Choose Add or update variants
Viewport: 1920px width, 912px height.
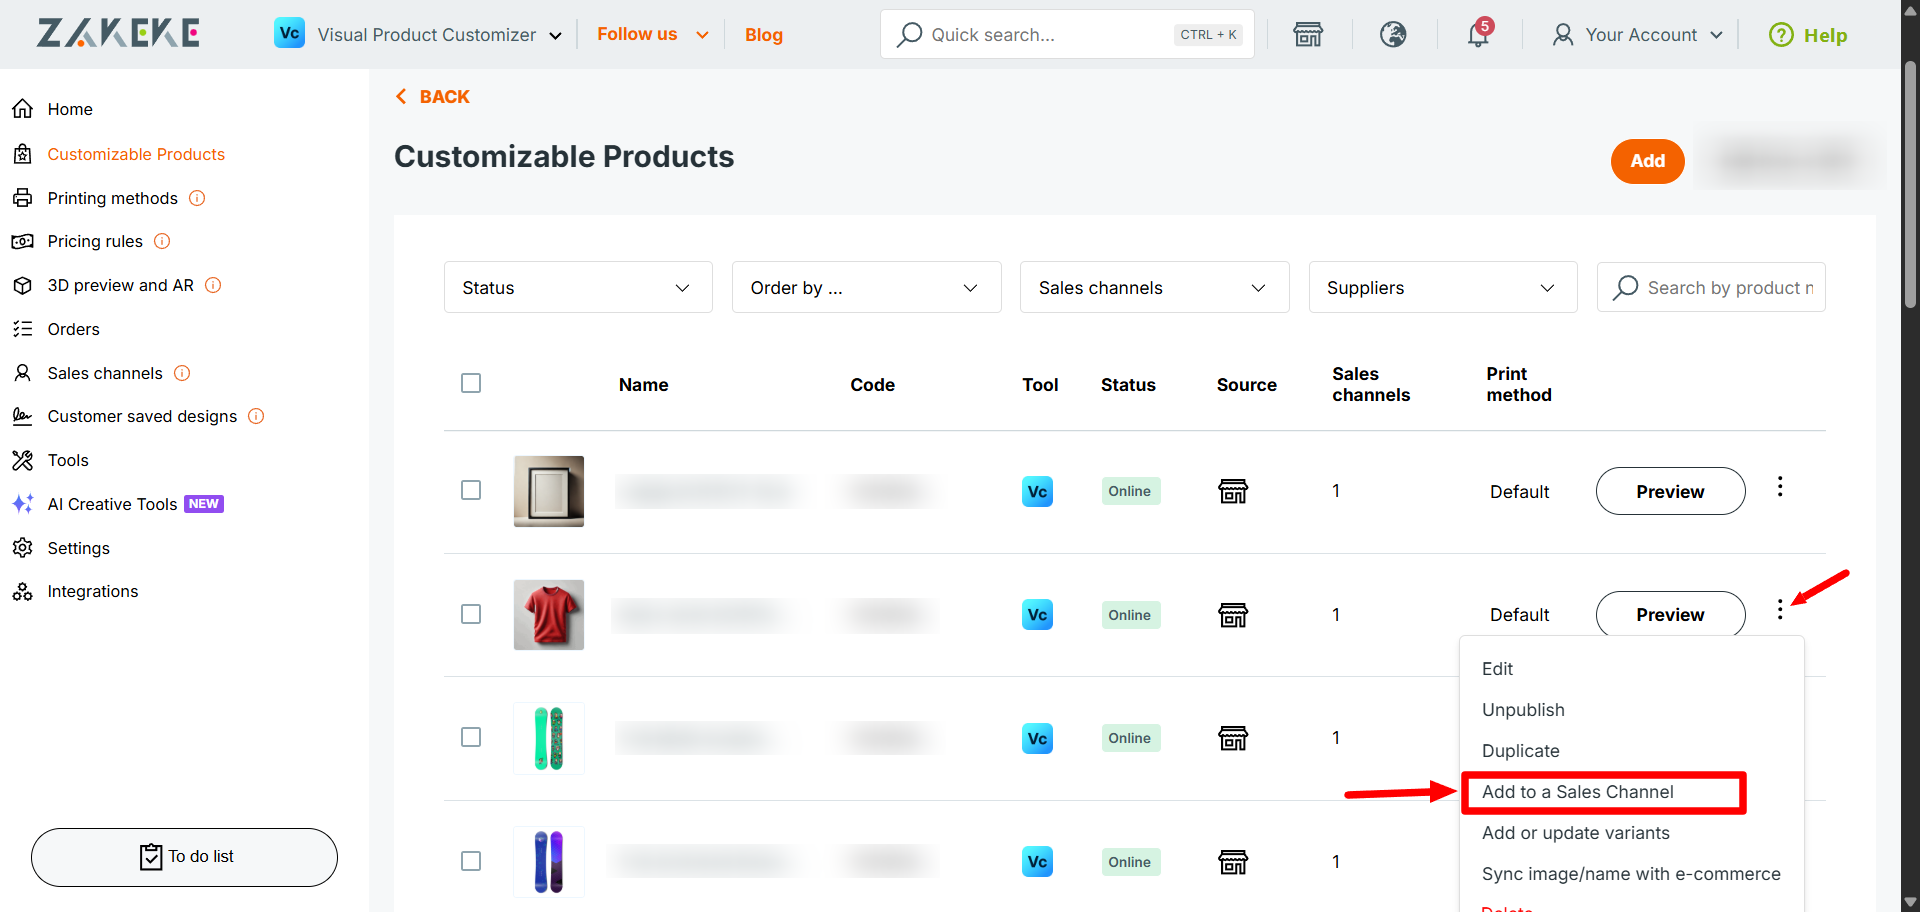click(1575, 833)
